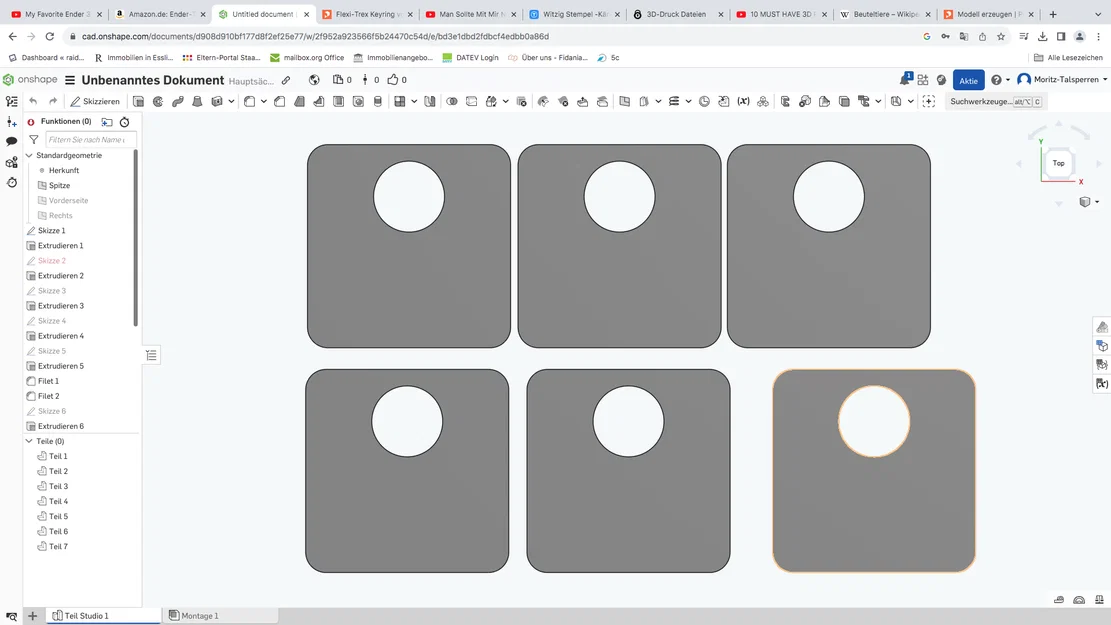This screenshot has height=625, width=1111.
Task: Open the DATEV Login bookmark
Action: [x=470, y=57]
